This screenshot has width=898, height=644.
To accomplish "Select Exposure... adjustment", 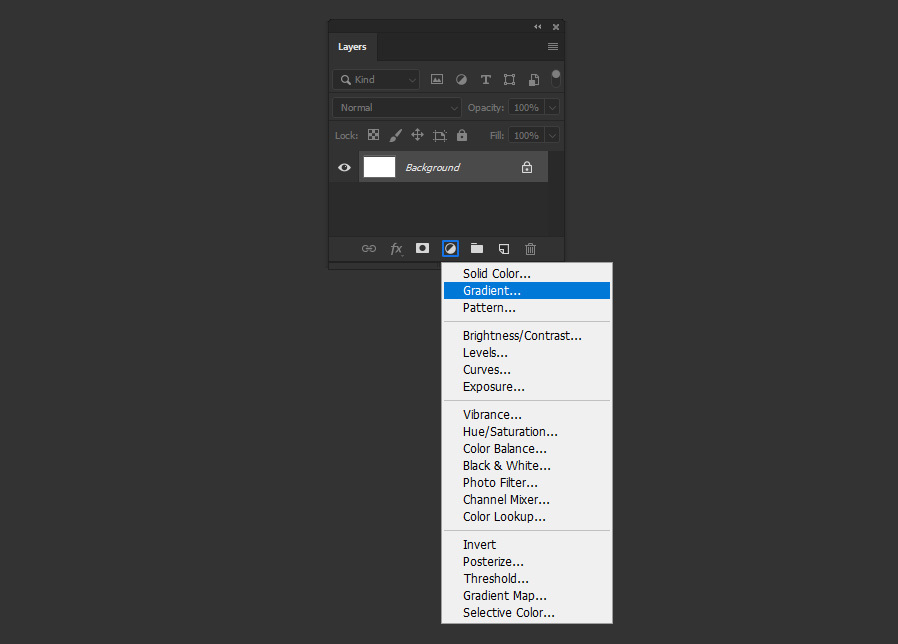I will pyautogui.click(x=527, y=387).
